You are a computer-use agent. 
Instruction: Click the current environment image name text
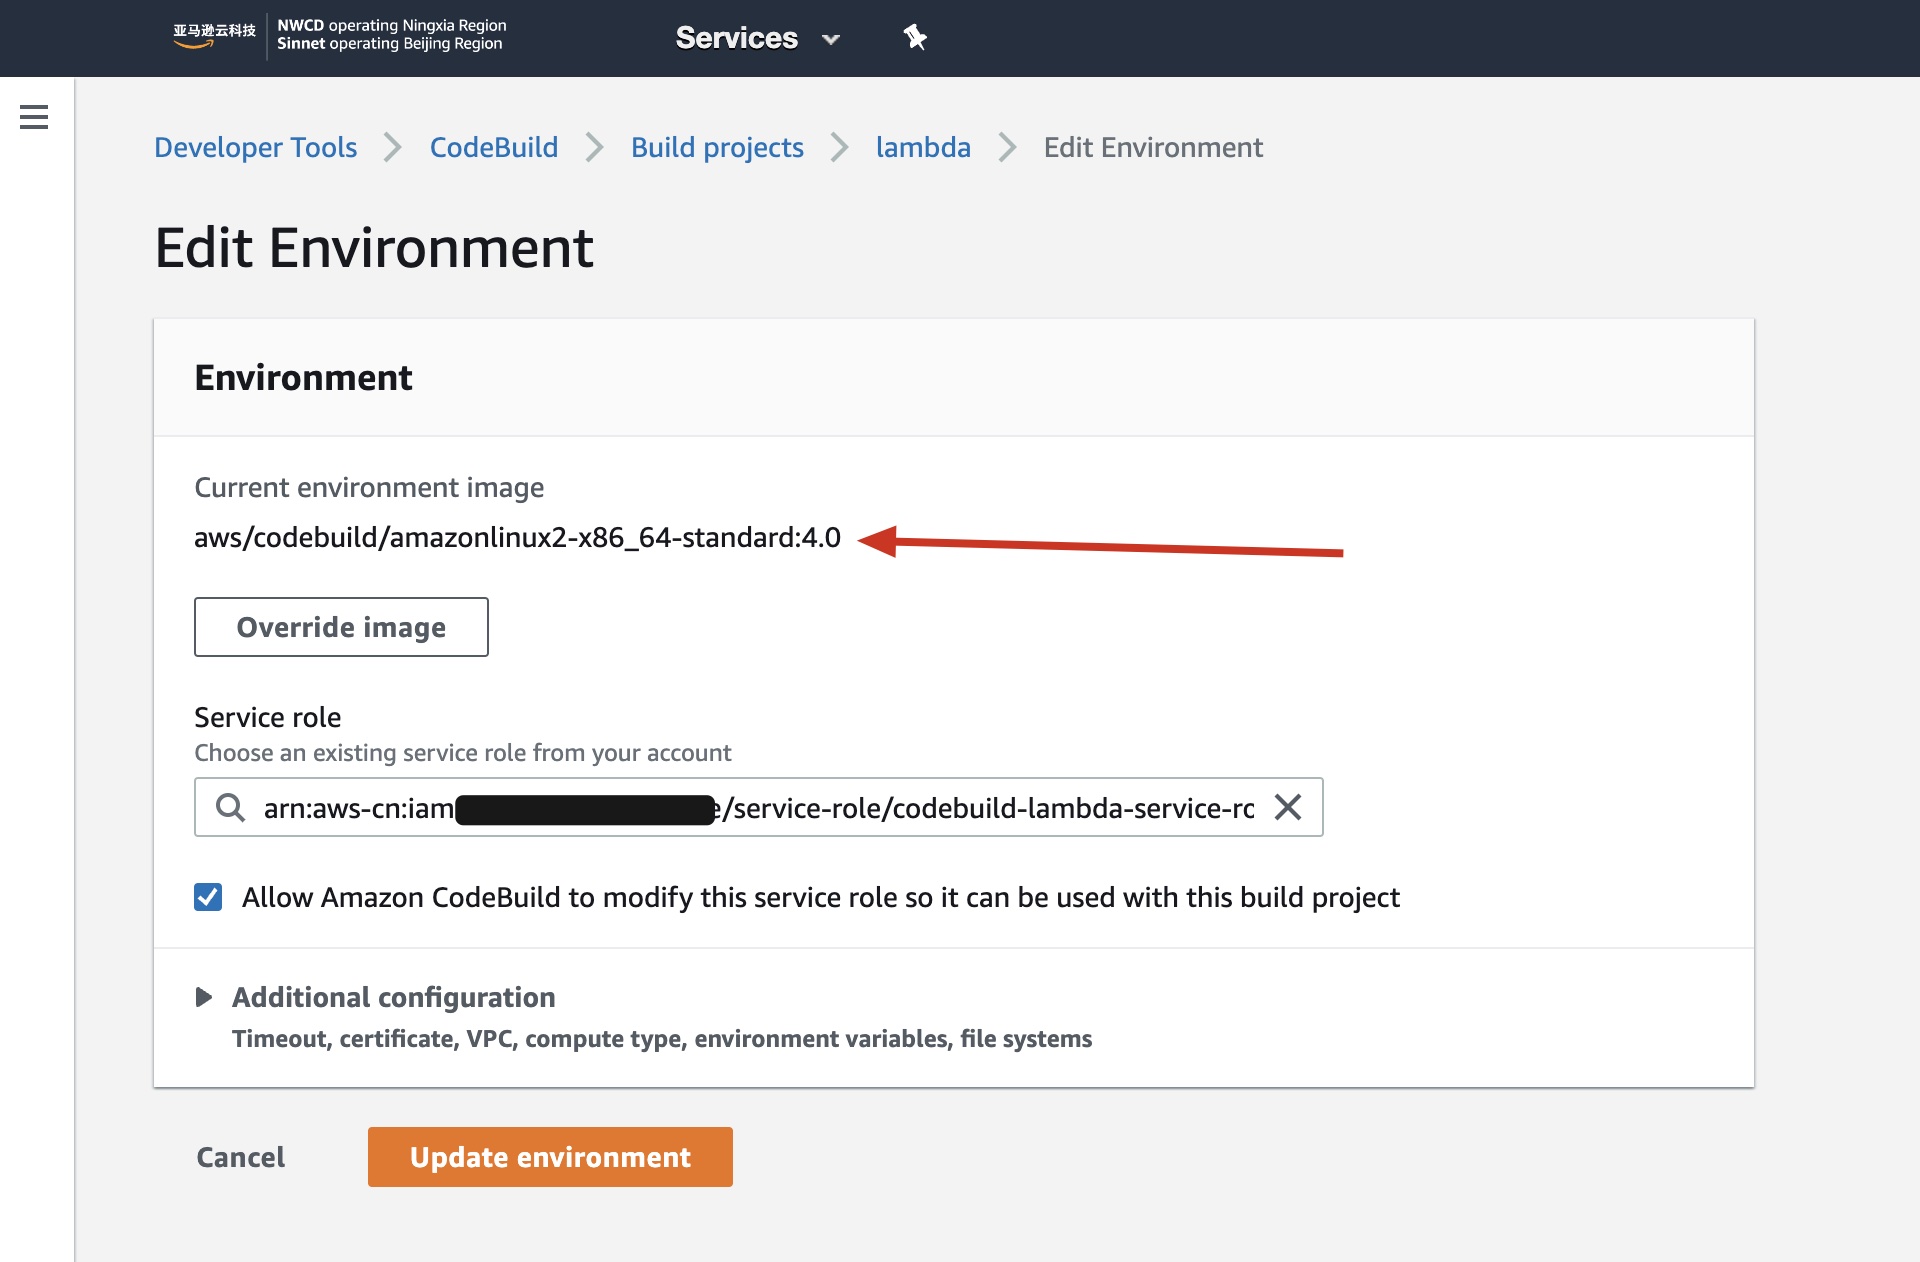tap(517, 538)
